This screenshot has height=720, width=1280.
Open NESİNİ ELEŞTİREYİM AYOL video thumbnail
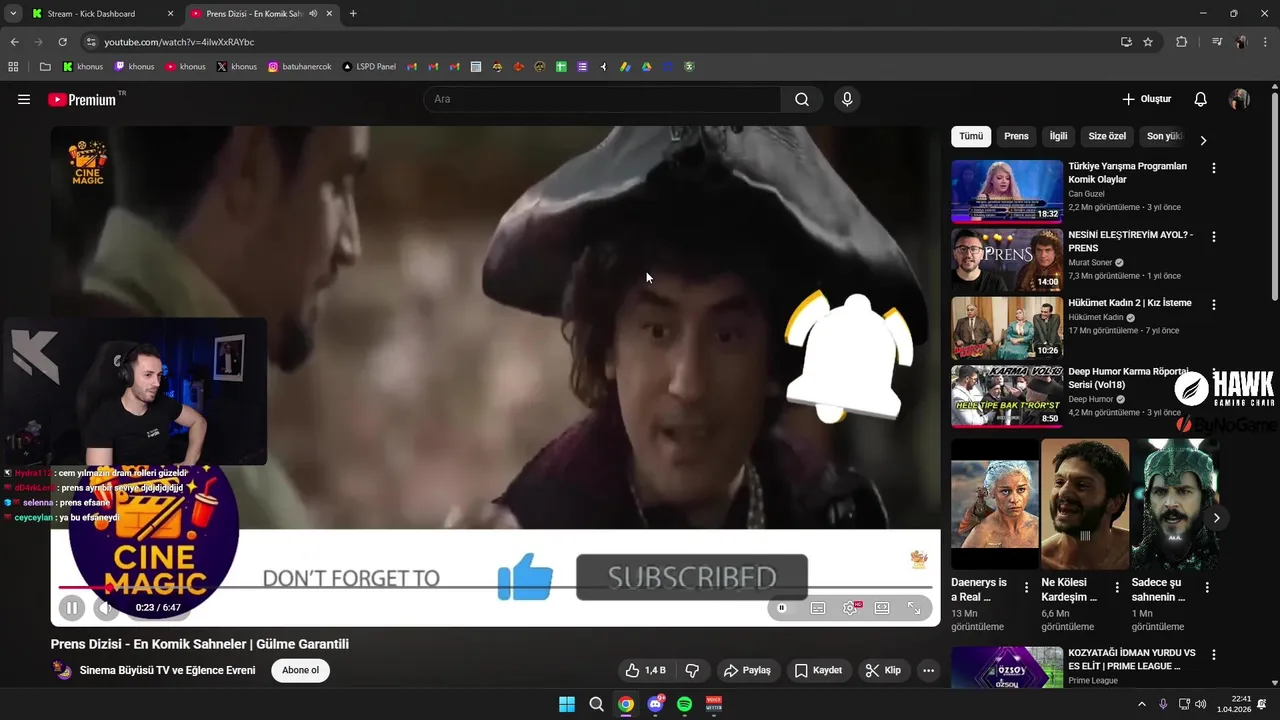(x=1007, y=259)
